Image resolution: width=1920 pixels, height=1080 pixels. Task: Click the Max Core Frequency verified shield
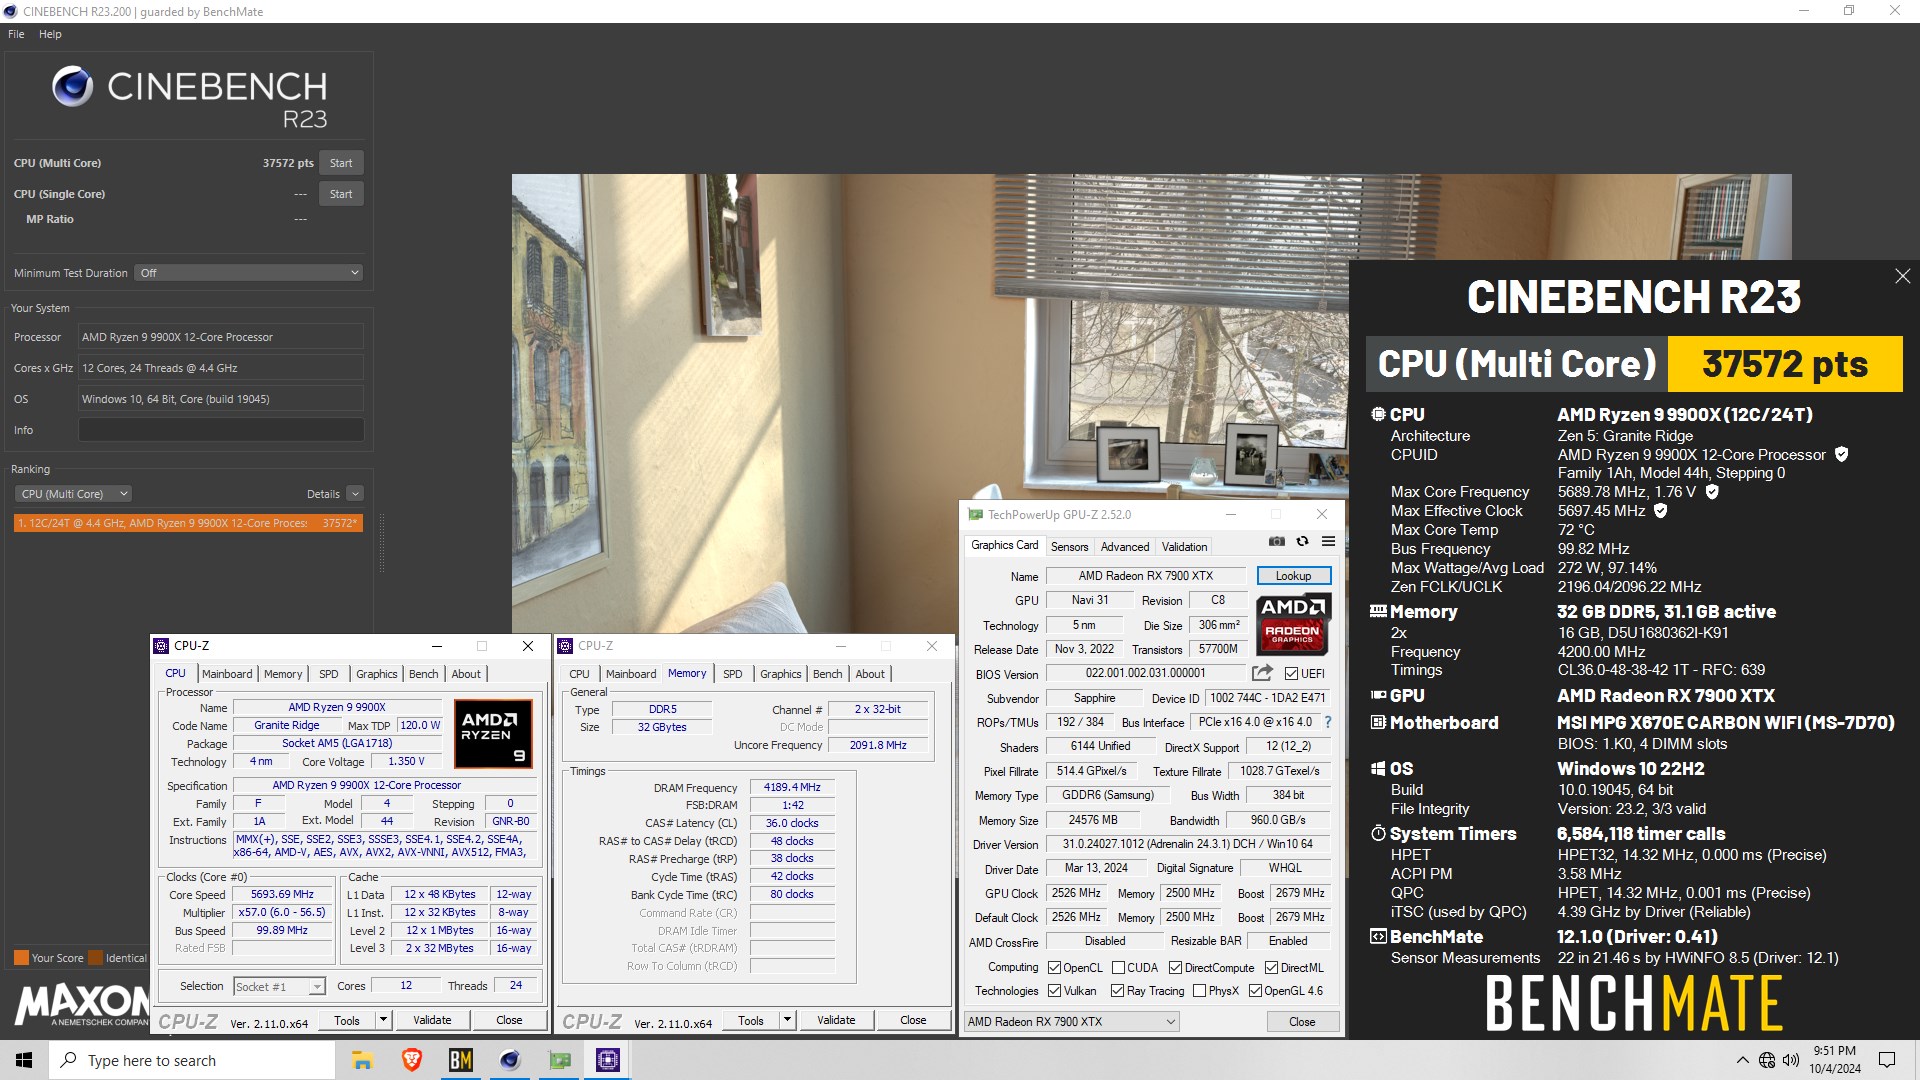tap(1711, 491)
